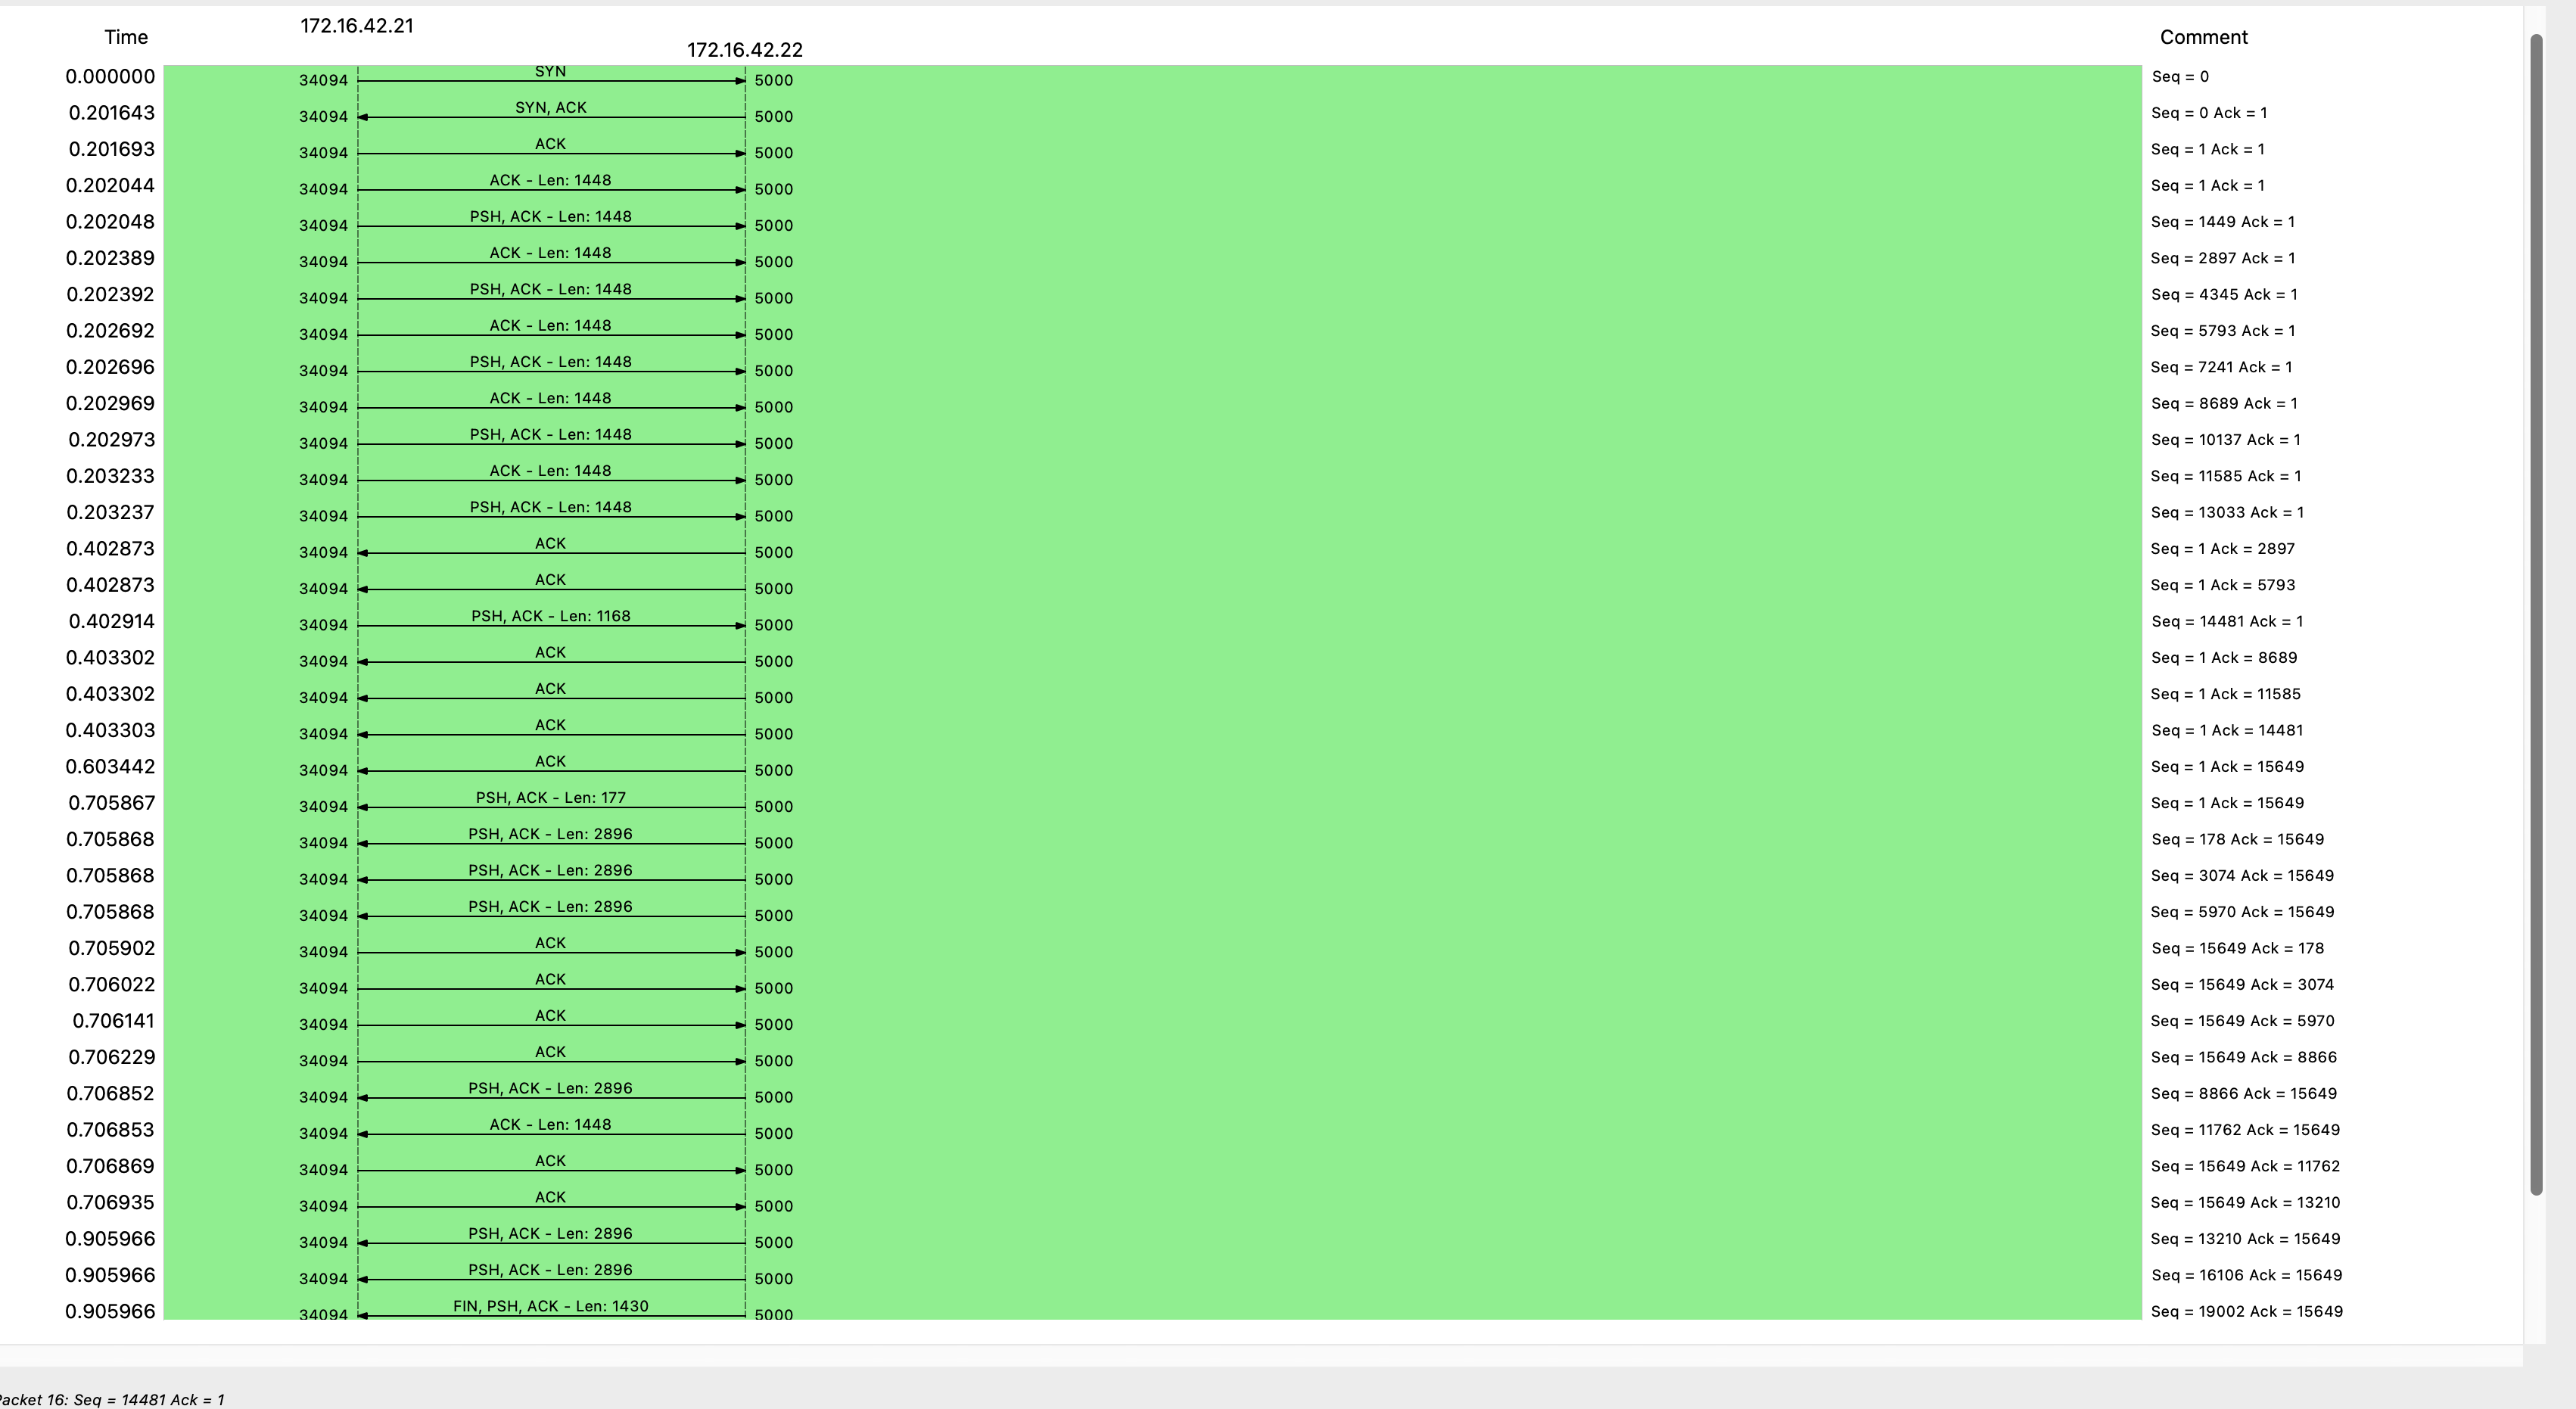
Task: Click the ACK packet at time 0.201693
Action: (550, 149)
